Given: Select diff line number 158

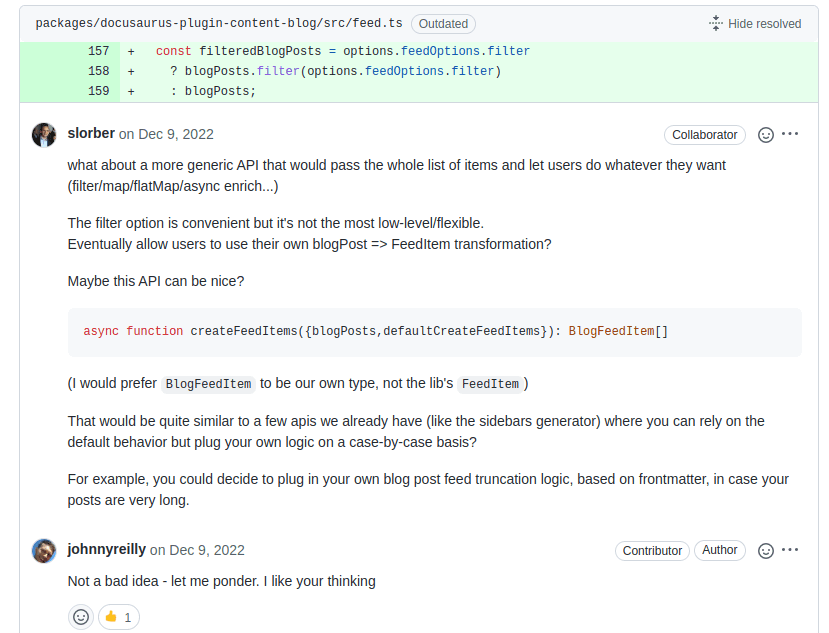Looking at the screenshot, I should 98,71.
